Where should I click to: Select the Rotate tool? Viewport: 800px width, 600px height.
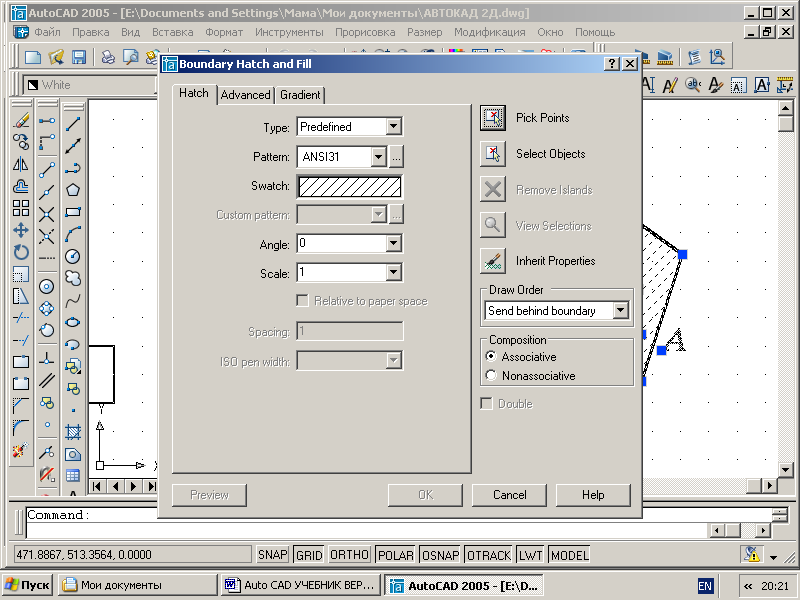(21, 252)
